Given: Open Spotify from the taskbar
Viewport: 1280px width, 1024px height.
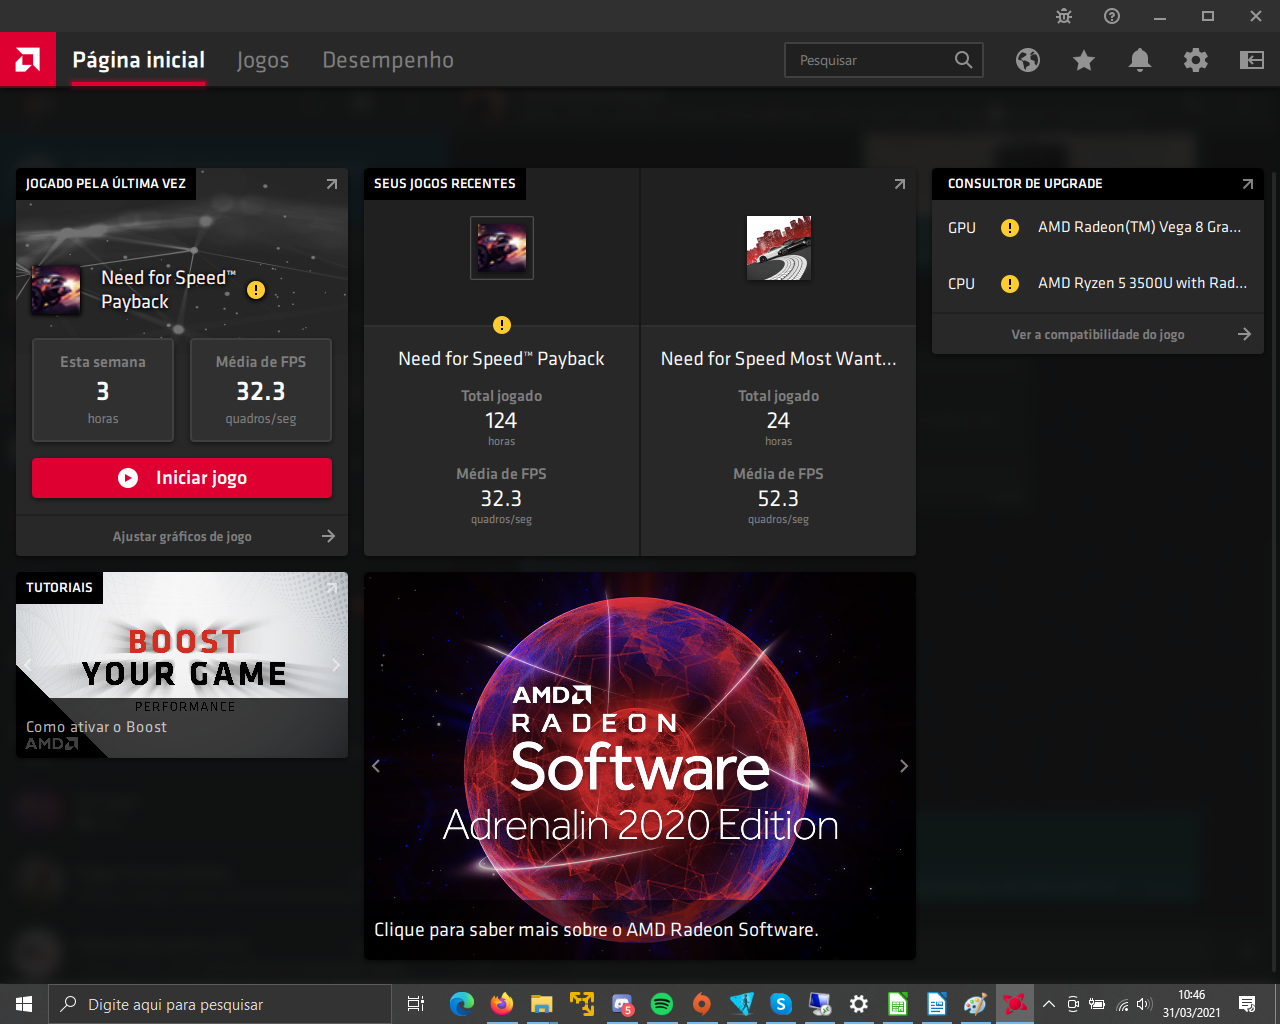Looking at the screenshot, I should click(662, 1004).
